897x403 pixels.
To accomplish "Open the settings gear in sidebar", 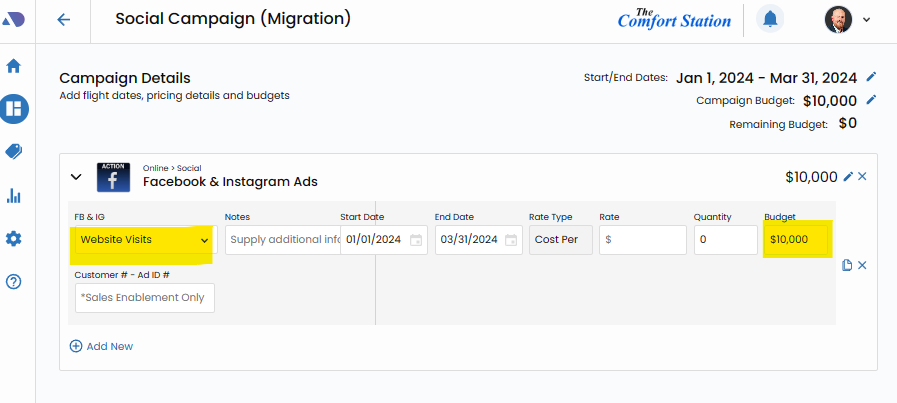I will (x=14, y=239).
